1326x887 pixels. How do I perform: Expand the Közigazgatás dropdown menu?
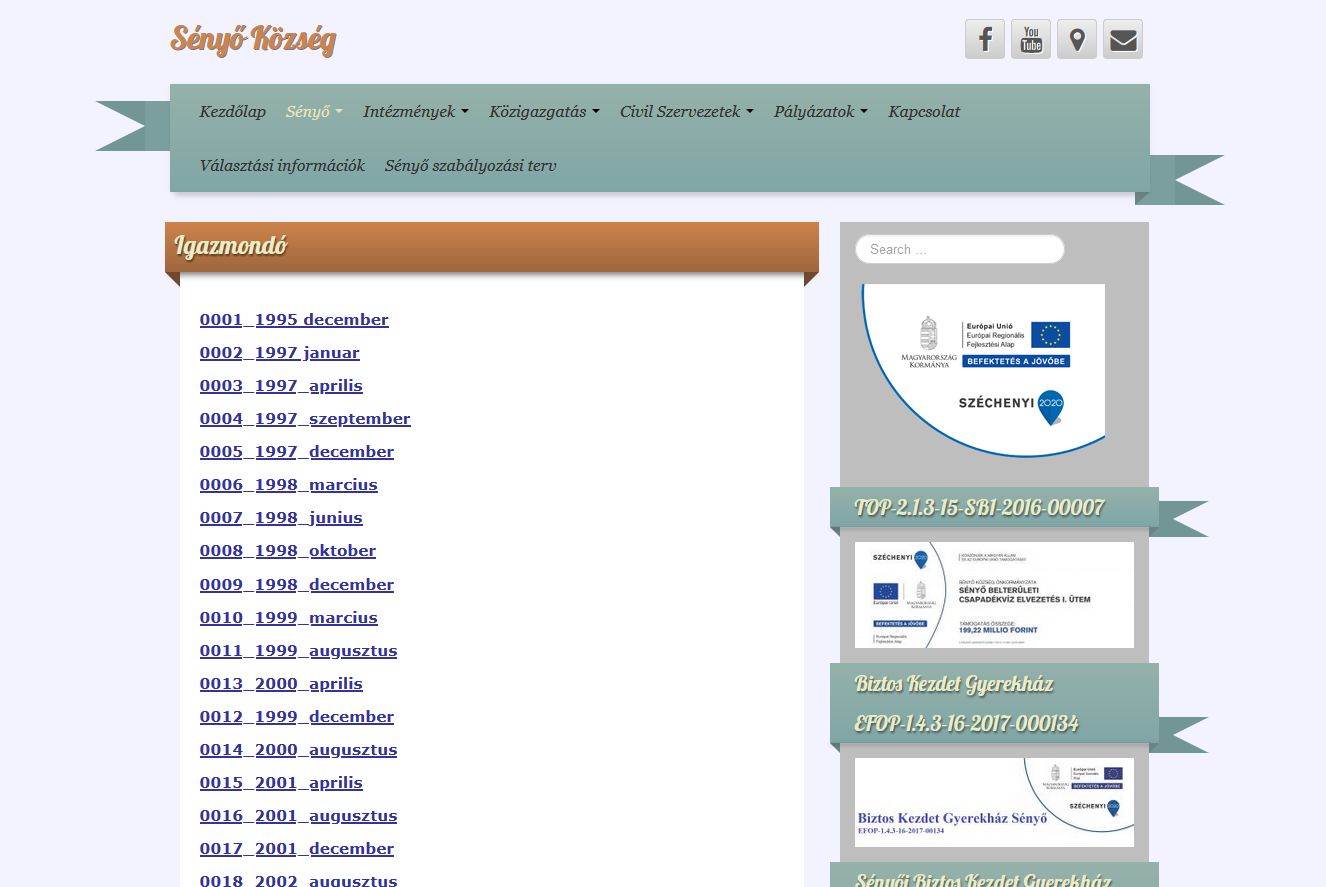[544, 111]
